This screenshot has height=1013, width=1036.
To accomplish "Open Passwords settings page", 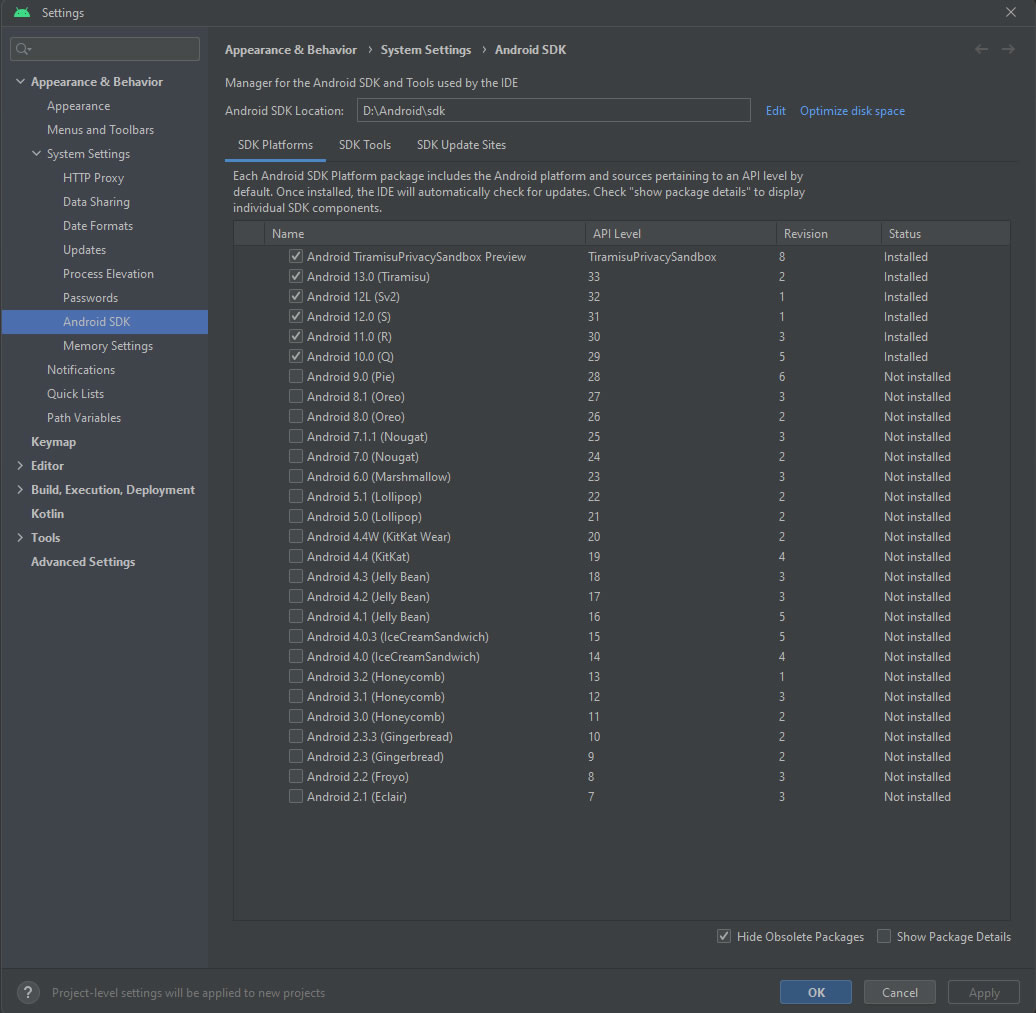I will click(91, 297).
